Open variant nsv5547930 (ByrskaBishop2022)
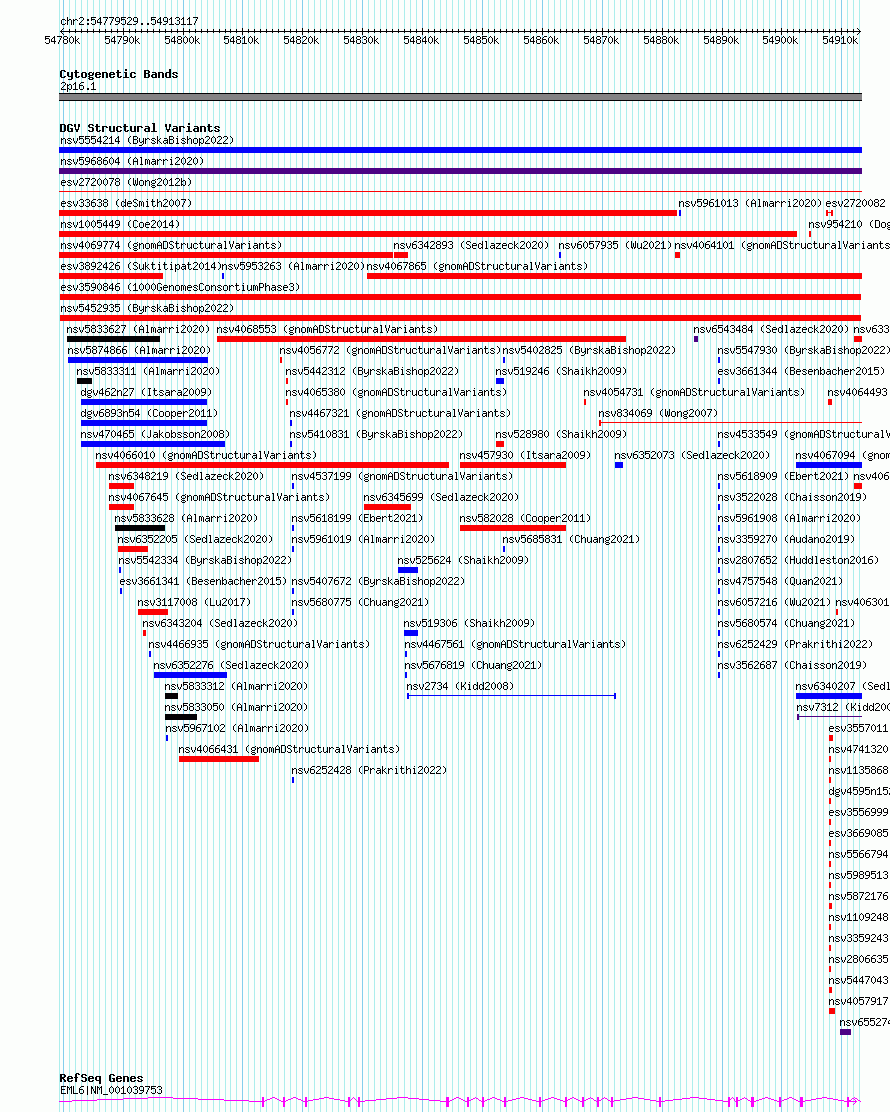The height and width of the screenshot is (1112, 890). (803, 350)
